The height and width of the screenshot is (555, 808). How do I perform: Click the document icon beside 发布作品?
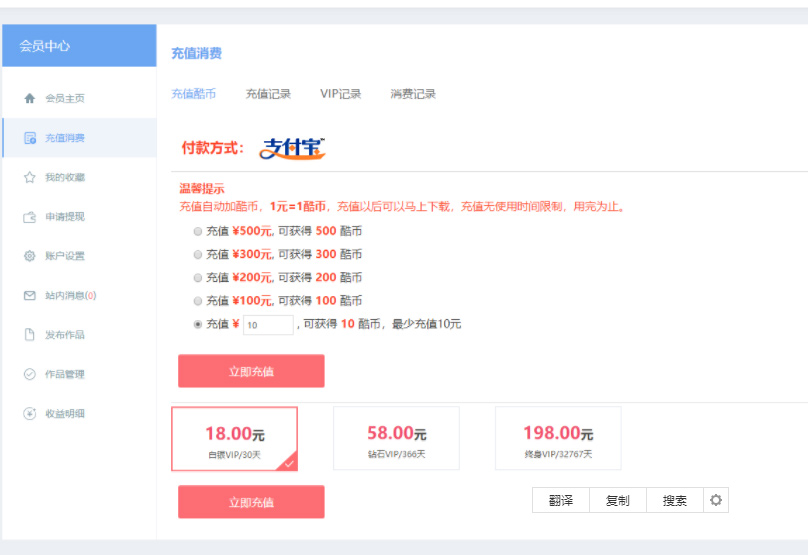pyautogui.click(x=30, y=335)
